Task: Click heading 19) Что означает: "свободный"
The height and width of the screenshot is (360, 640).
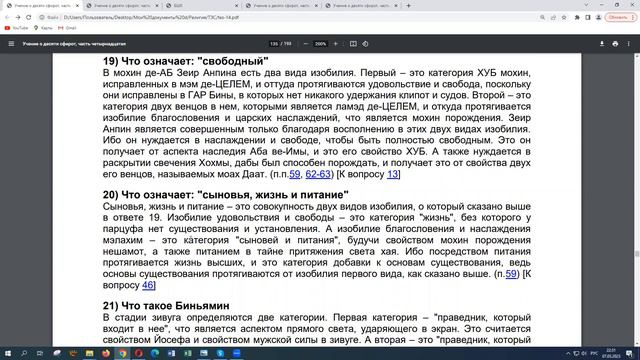Action: [186, 61]
